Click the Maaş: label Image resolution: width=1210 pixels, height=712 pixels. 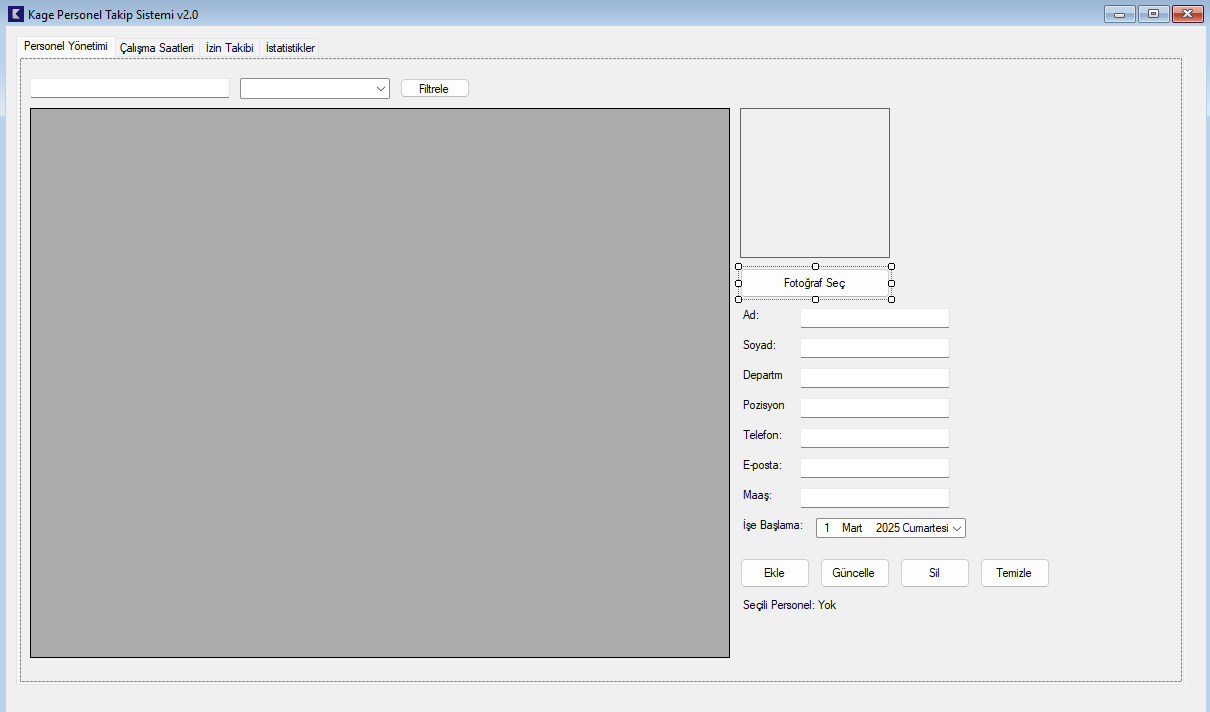pyautogui.click(x=757, y=495)
